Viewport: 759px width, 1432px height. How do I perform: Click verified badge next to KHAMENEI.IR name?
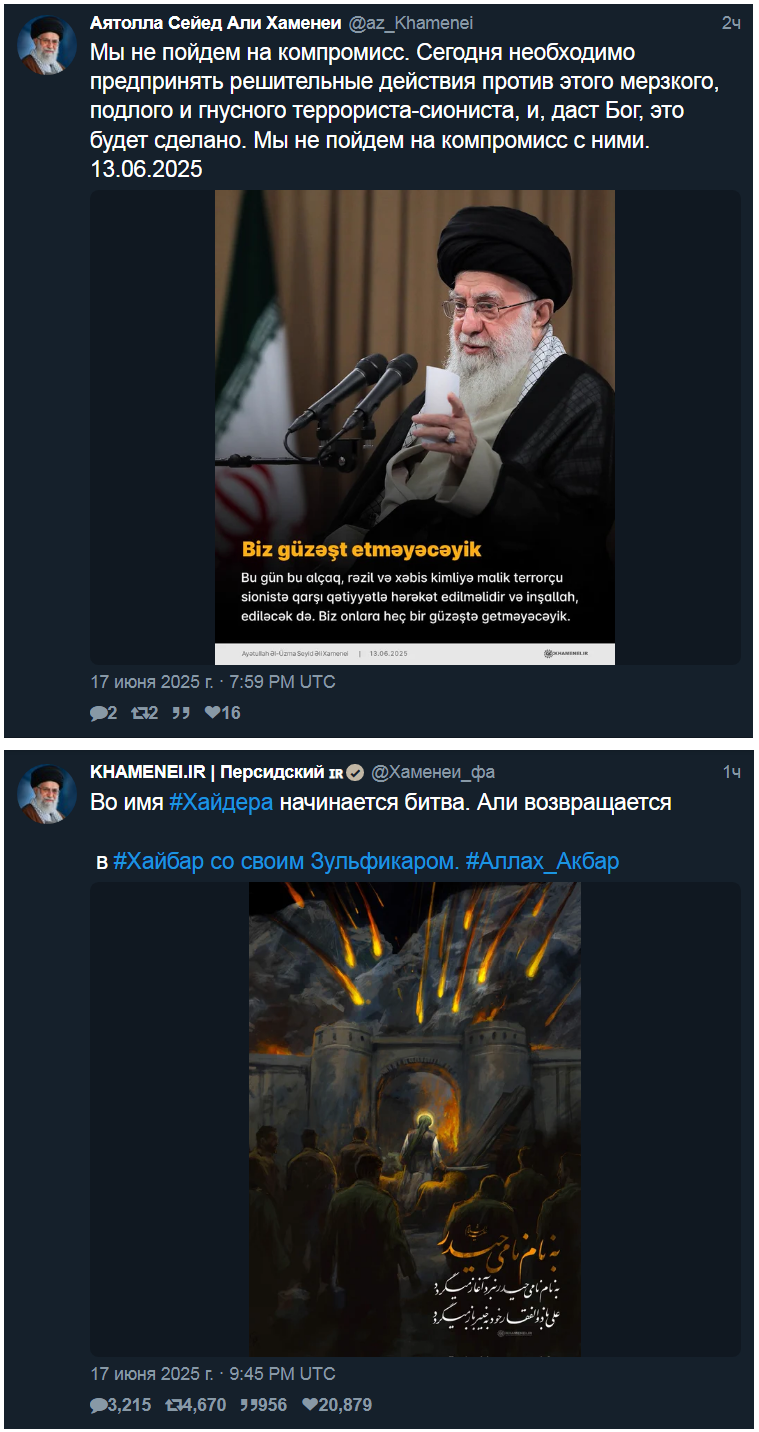[355, 773]
